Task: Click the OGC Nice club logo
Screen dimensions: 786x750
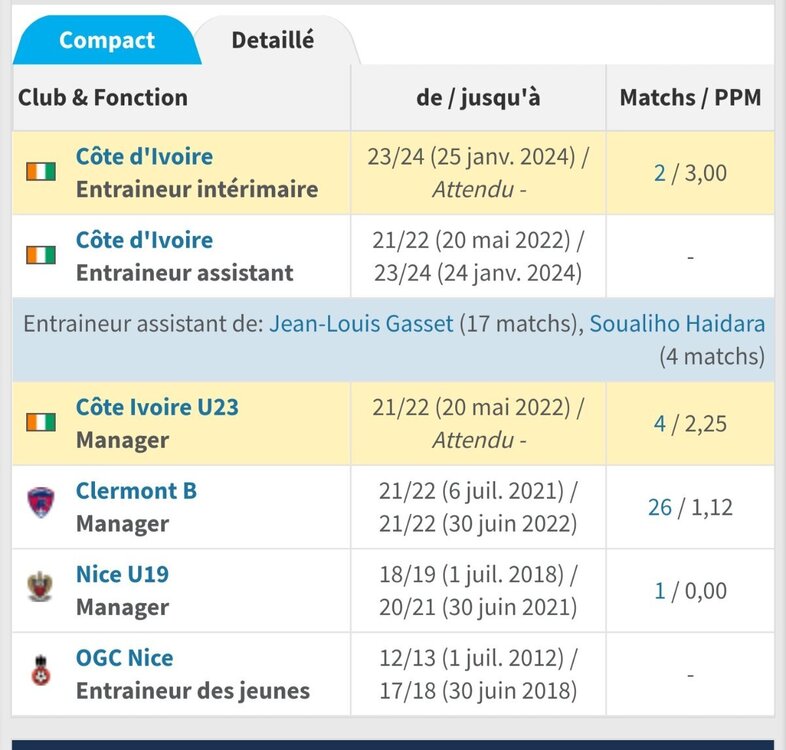Action: coord(41,671)
